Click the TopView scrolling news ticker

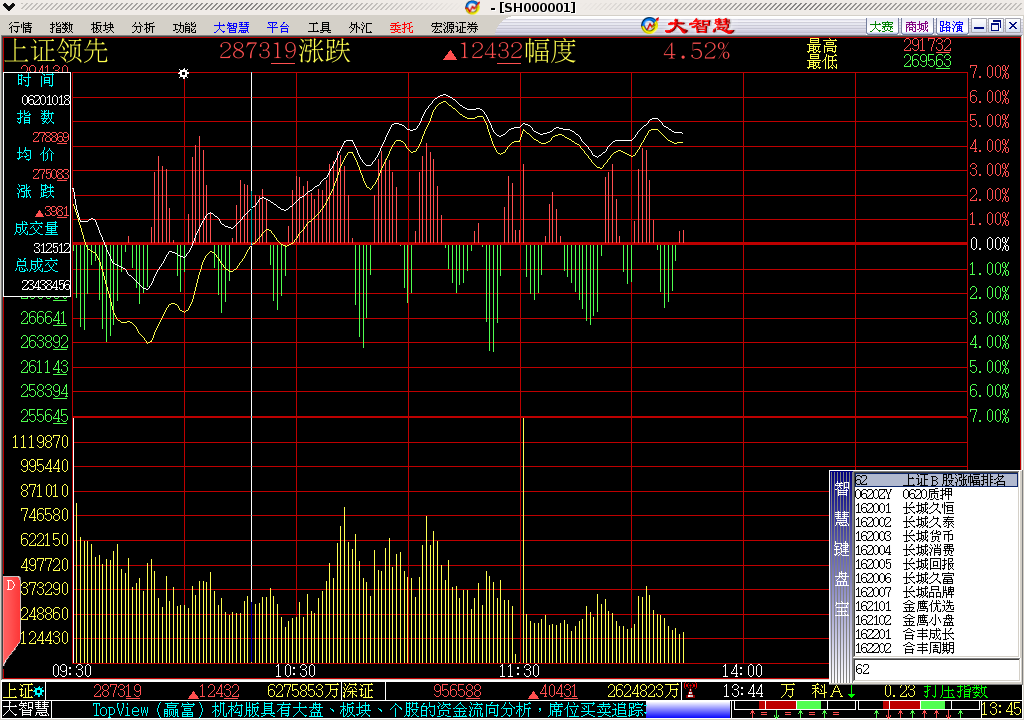point(368,710)
